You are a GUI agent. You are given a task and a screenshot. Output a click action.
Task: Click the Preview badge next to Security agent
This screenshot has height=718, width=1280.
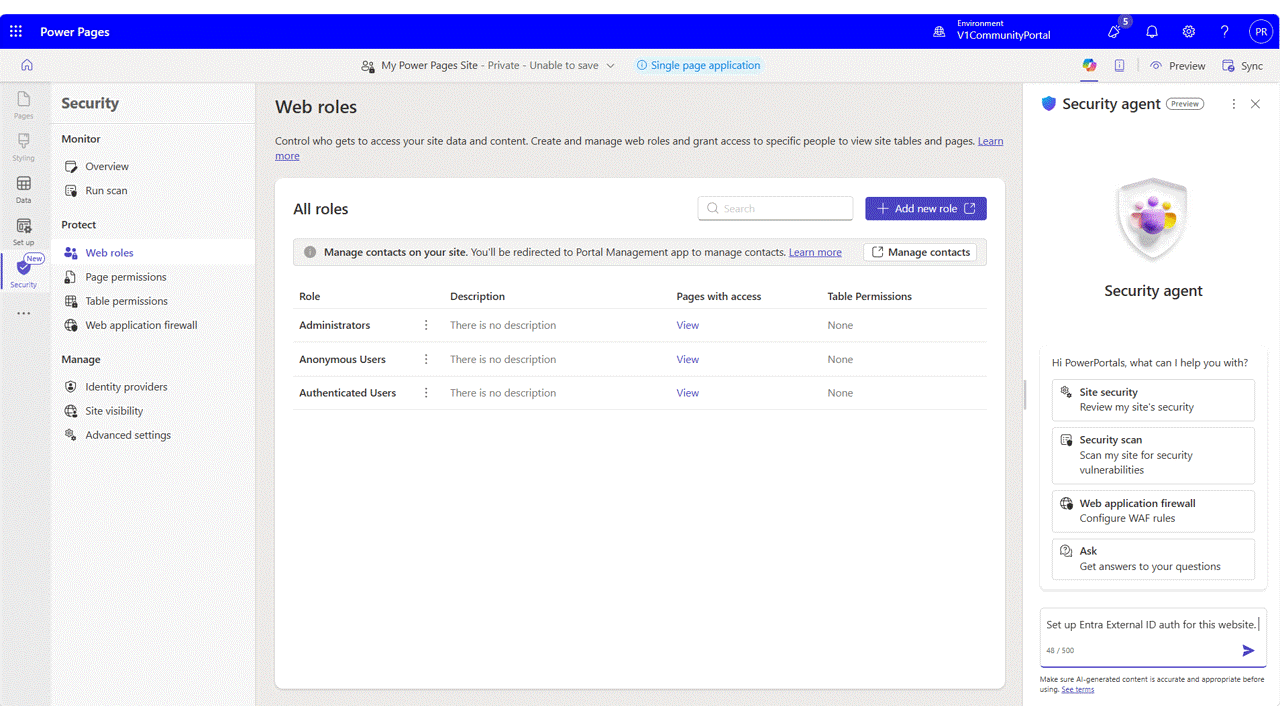click(1185, 104)
